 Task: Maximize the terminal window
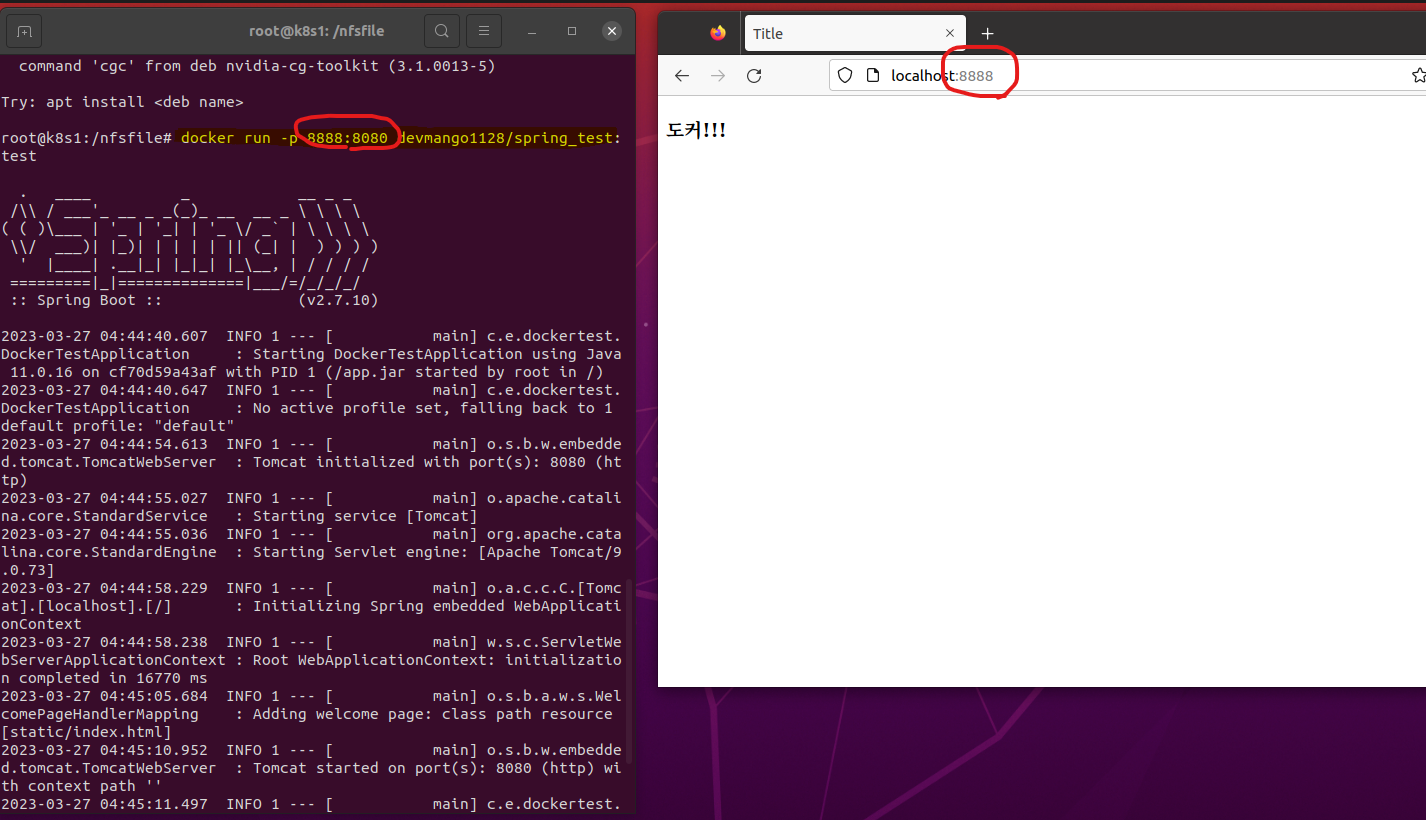pos(572,32)
